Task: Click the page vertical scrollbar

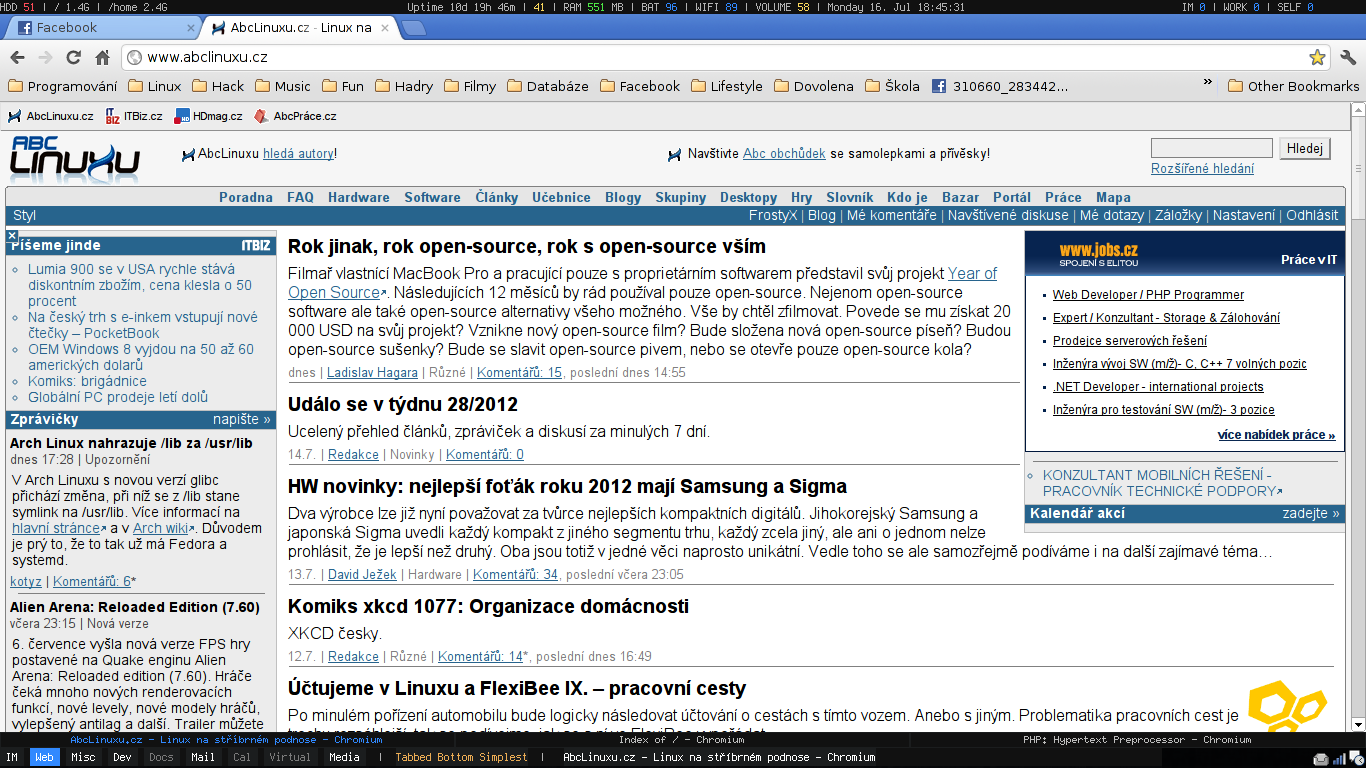Action: pos(1356,418)
